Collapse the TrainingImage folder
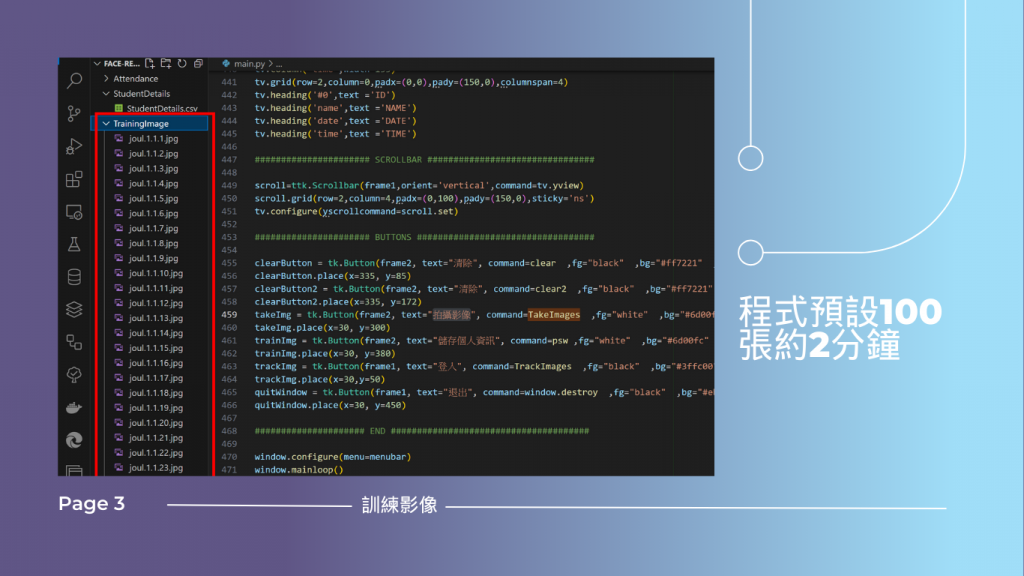Screen dimensions: 1024x576 106,123
